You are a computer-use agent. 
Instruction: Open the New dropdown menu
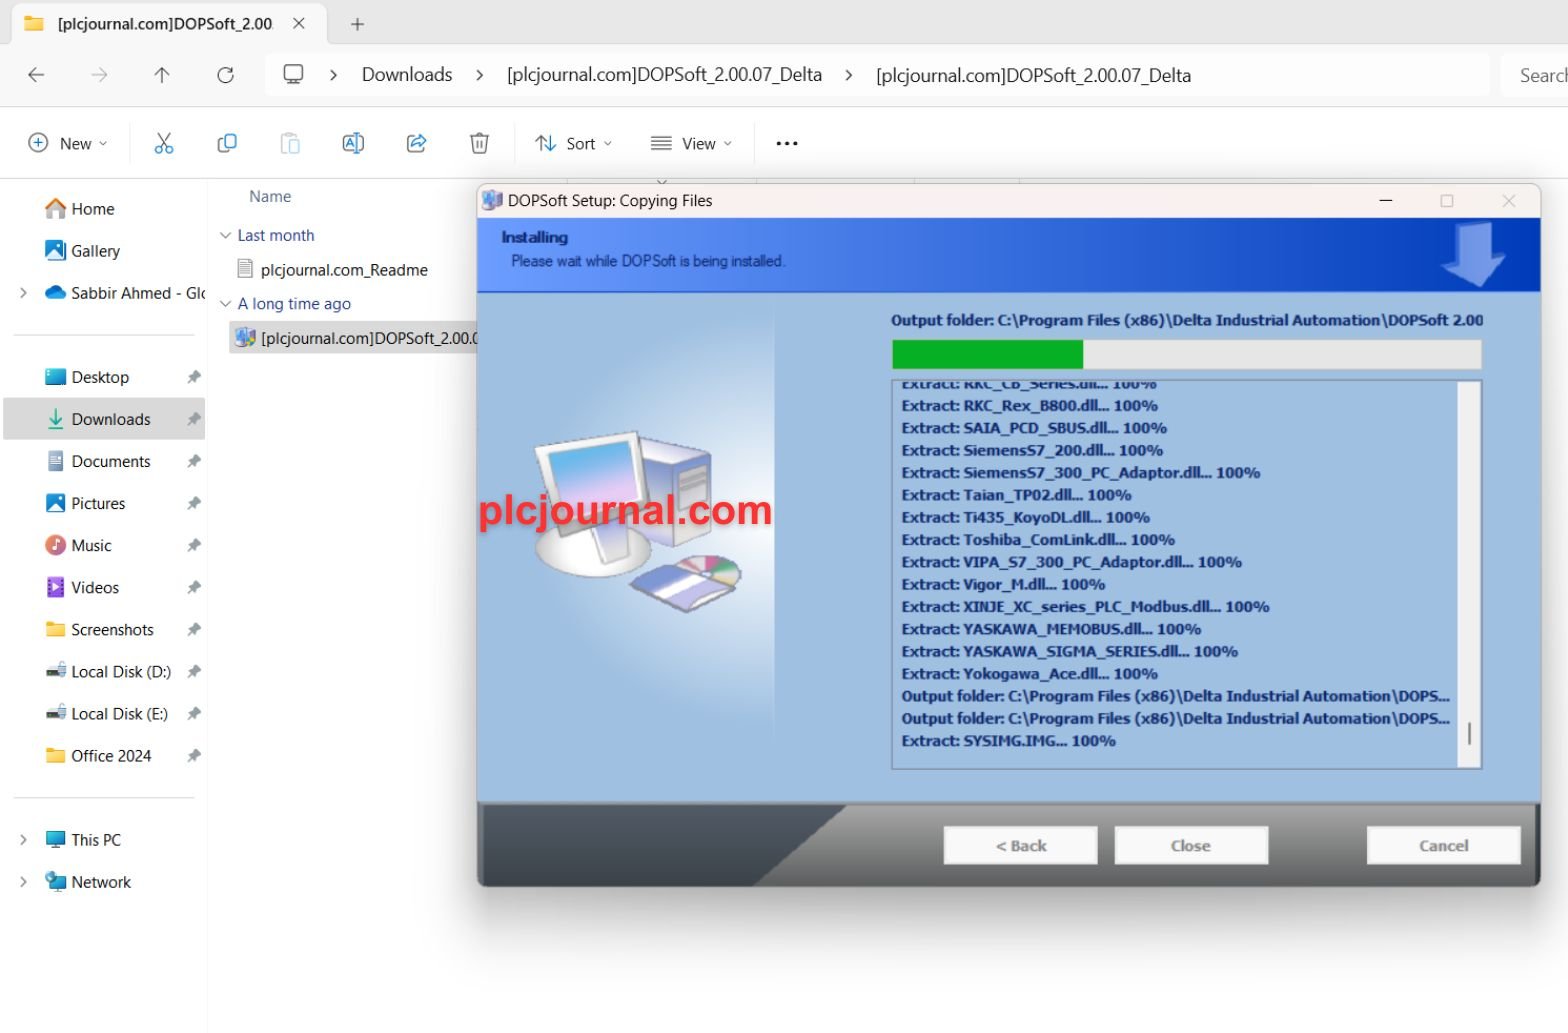point(68,143)
